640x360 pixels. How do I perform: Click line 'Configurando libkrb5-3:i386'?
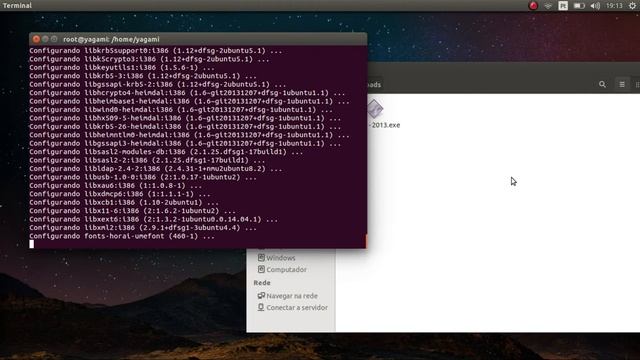click(143, 76)
